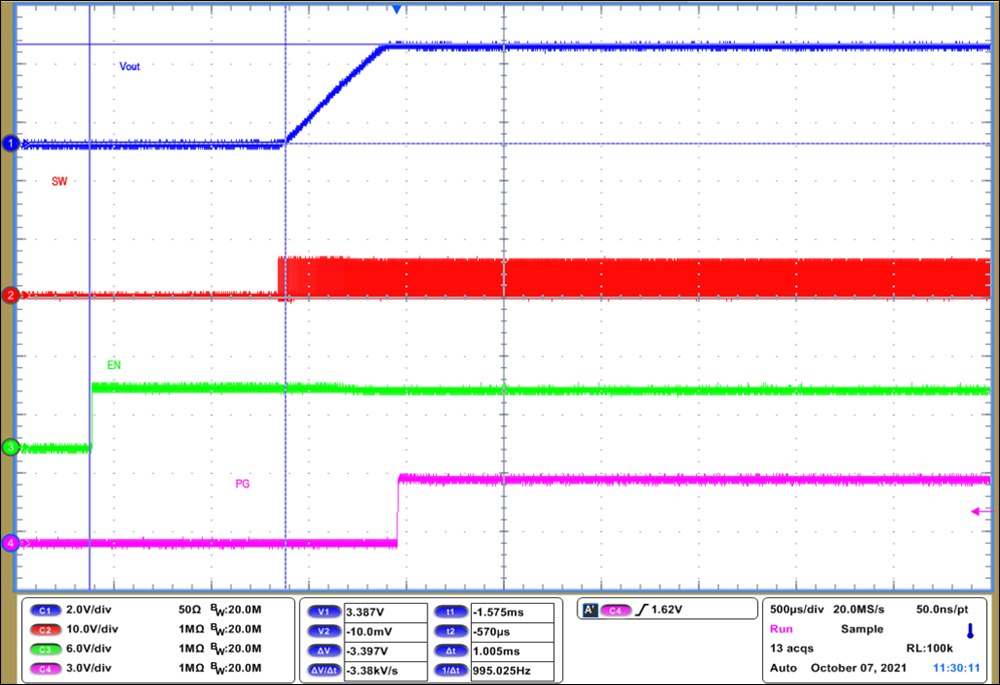Click the trigger position marker above the graticule
This screenshot has width=1000, height=685.
click(x=397, y=8)
